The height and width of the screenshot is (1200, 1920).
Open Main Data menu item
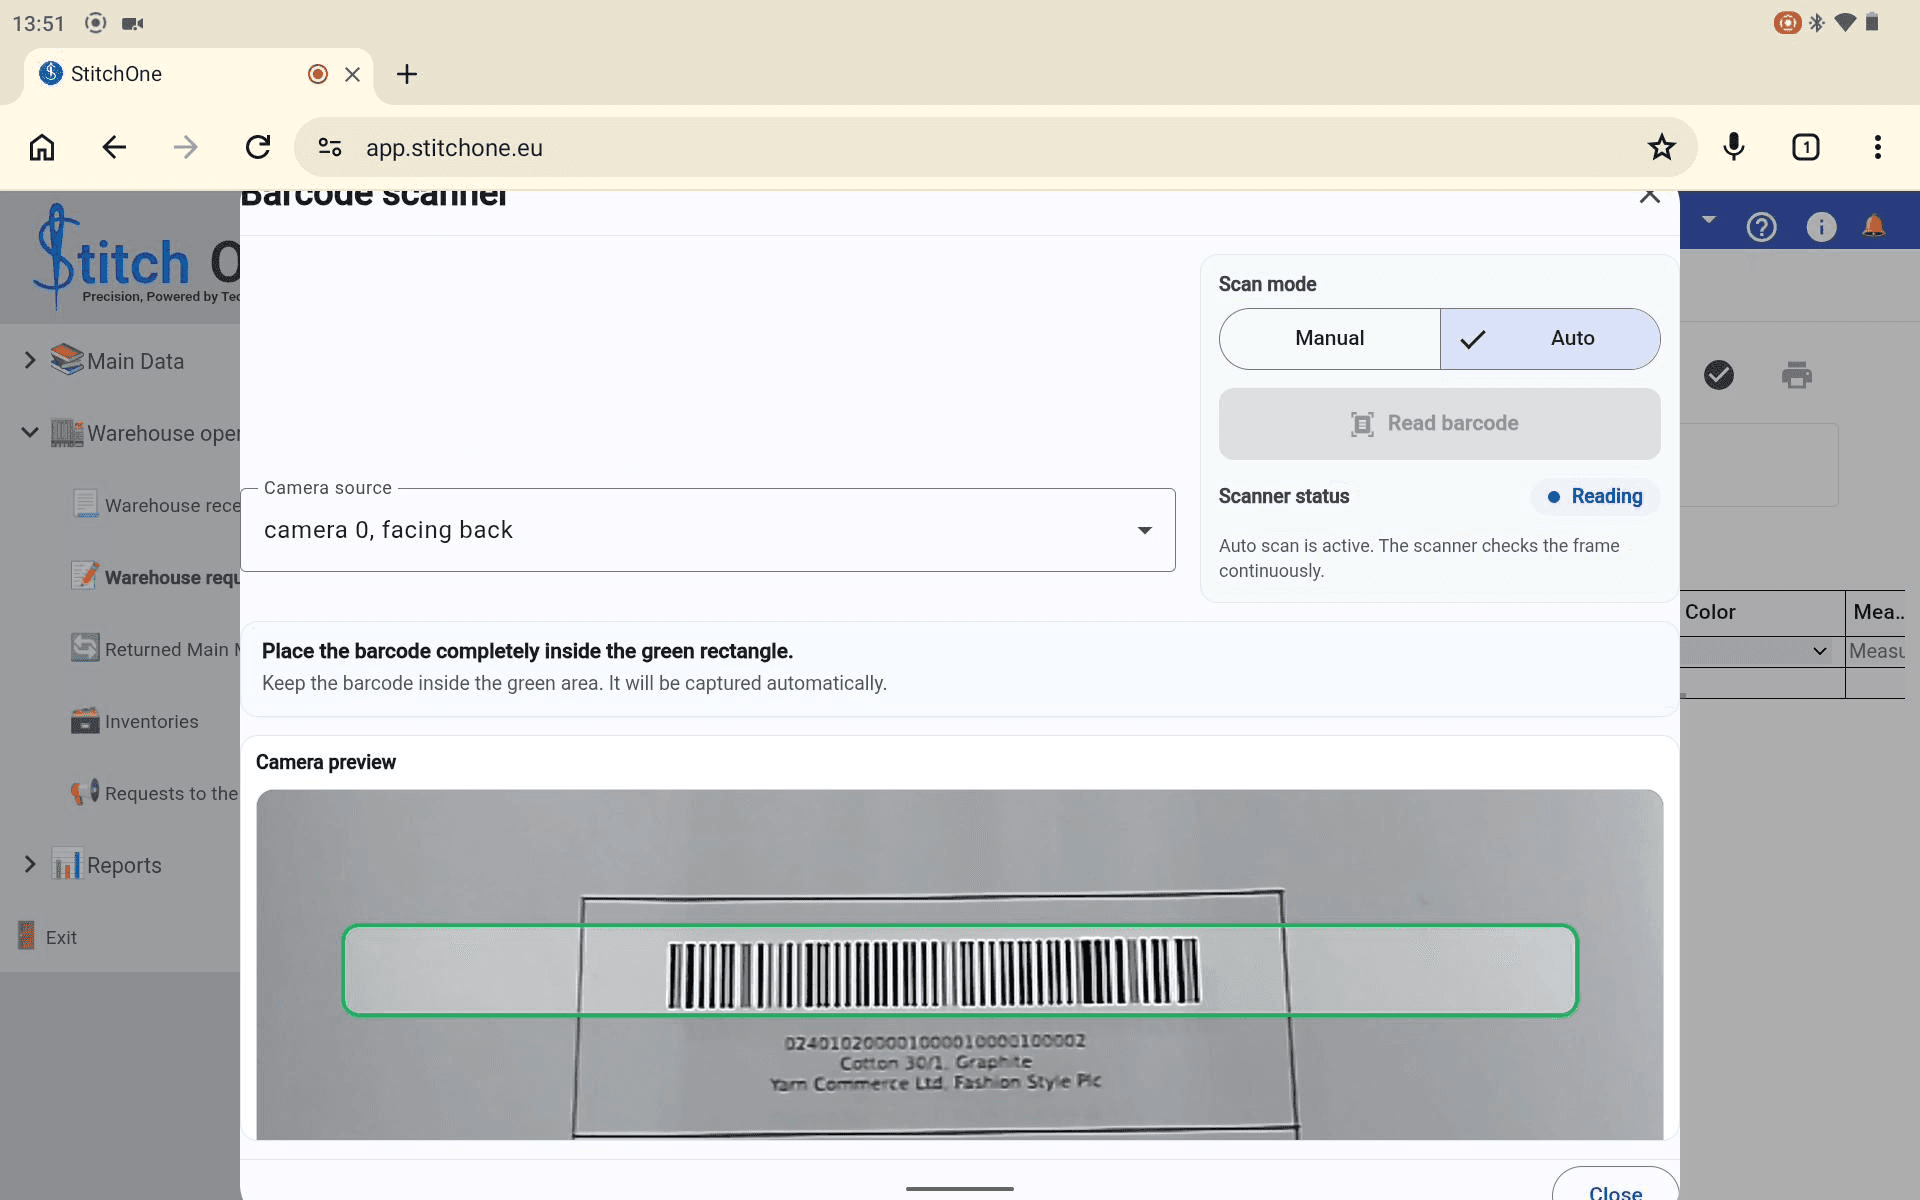(x=135, y=361)
